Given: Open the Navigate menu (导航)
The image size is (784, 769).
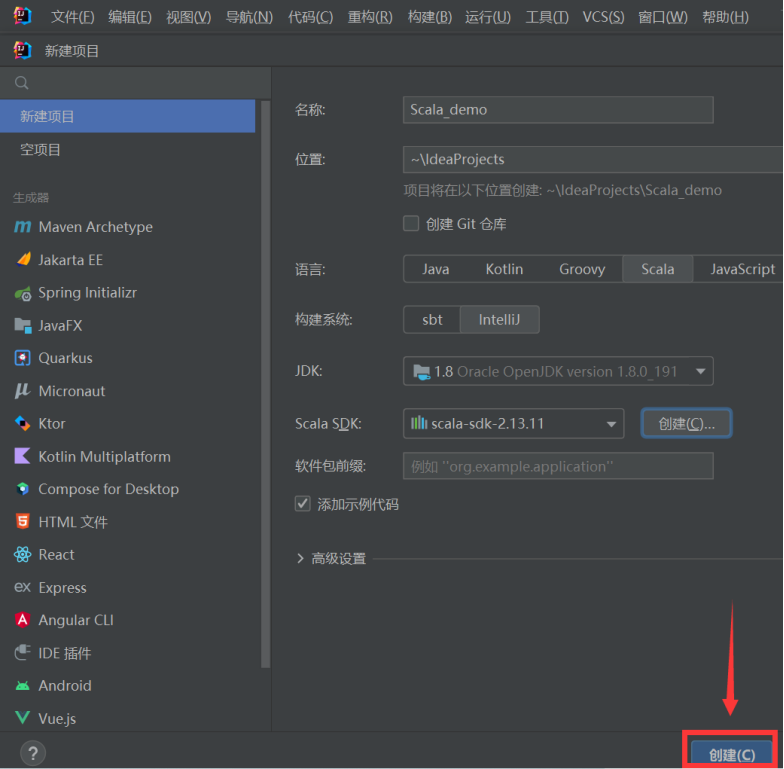Looking at the screenshot, I should pyautogui.click(x=249, y=18).
